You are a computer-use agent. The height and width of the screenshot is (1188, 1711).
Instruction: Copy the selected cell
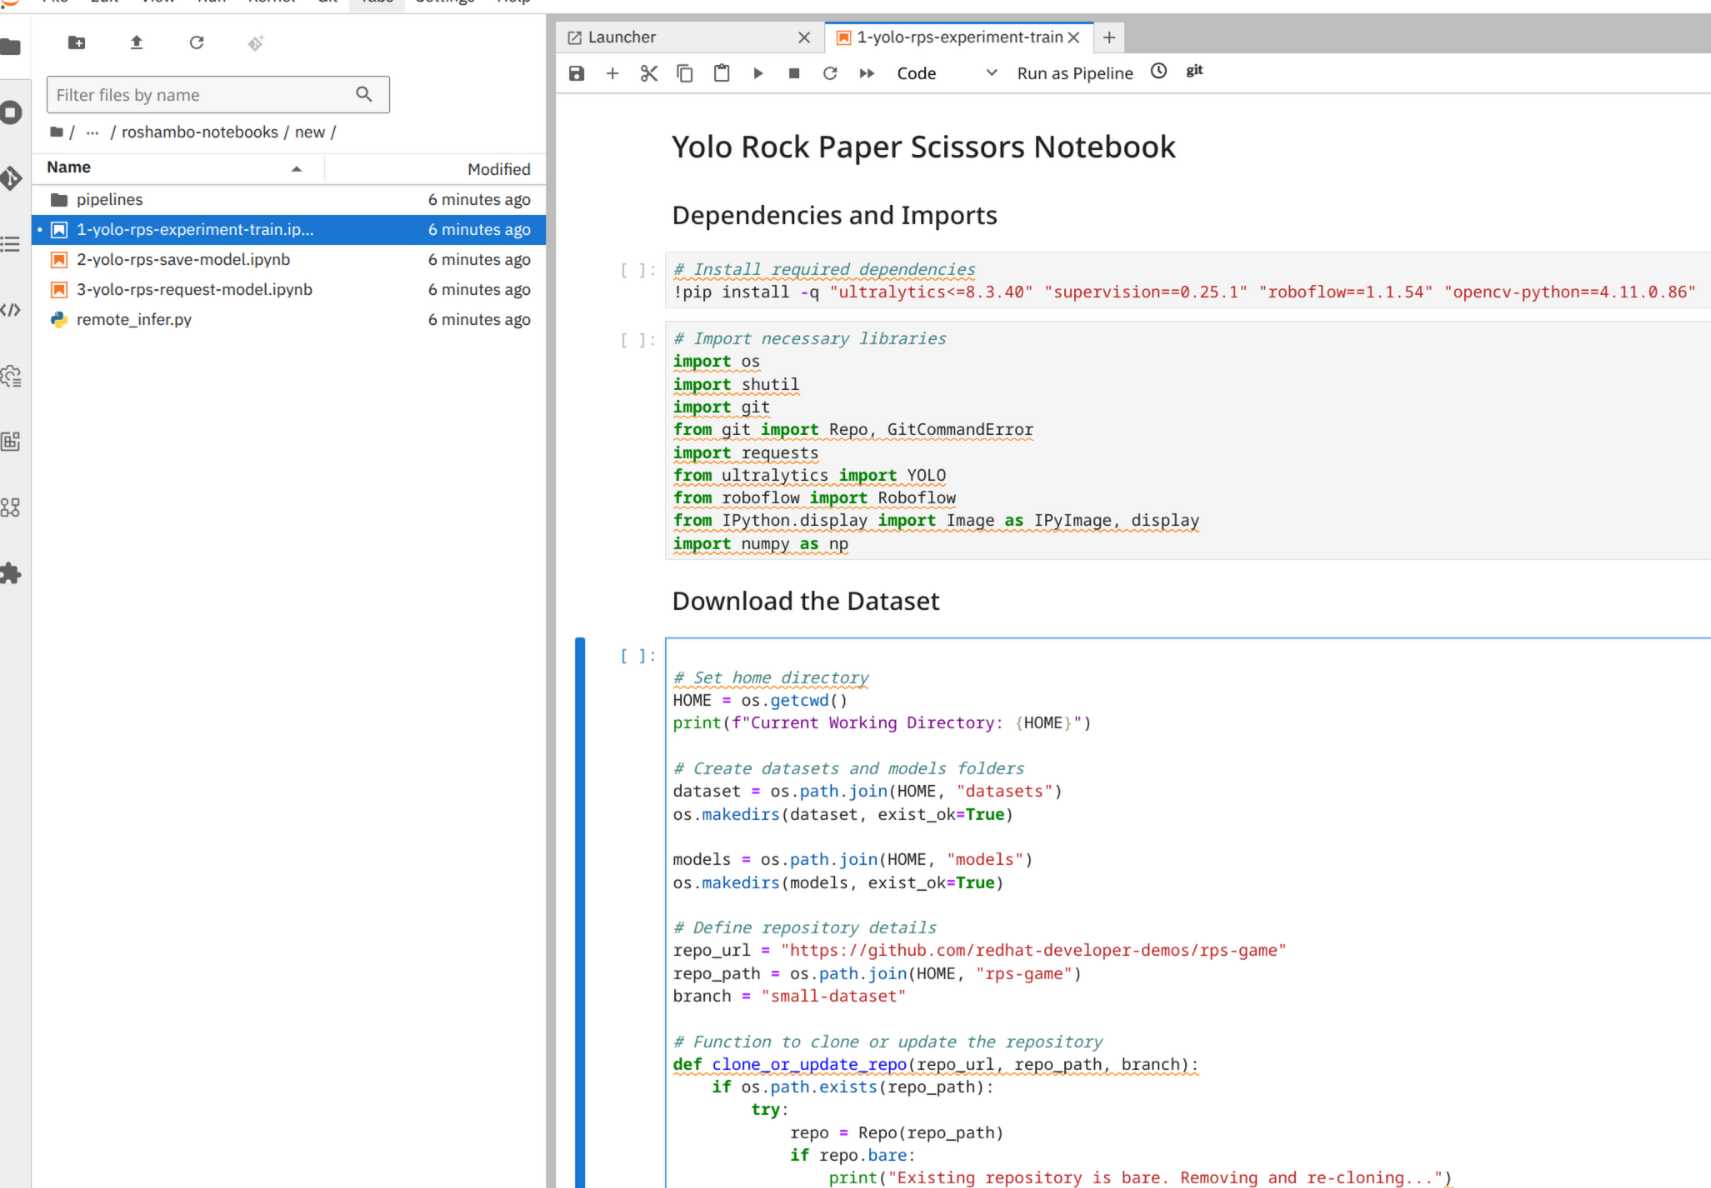point(685,73)
